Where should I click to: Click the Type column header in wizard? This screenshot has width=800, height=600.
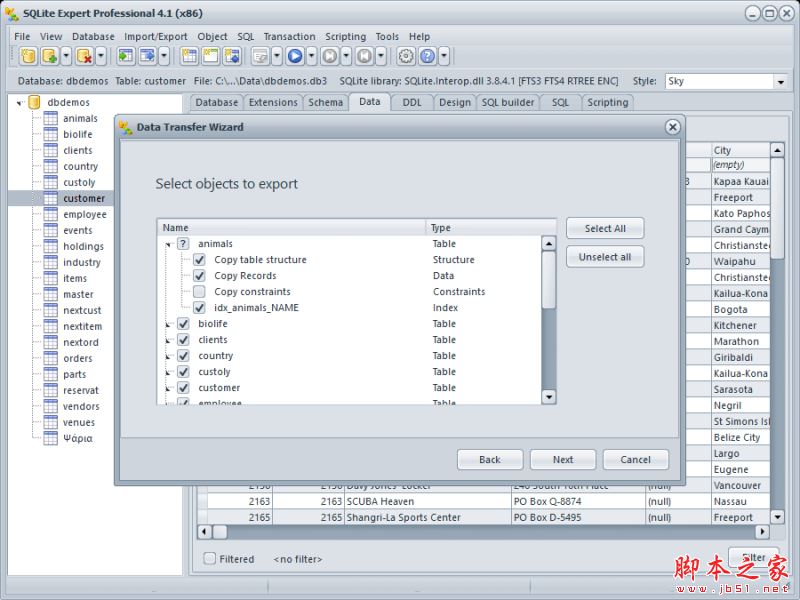coord(490,228)
